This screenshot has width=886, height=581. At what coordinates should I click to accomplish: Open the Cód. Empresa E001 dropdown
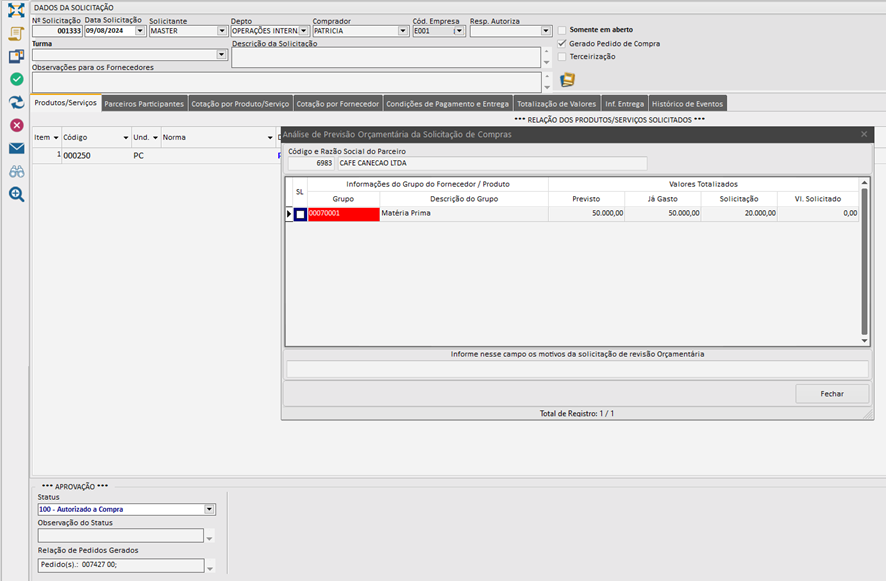[459, 31]
